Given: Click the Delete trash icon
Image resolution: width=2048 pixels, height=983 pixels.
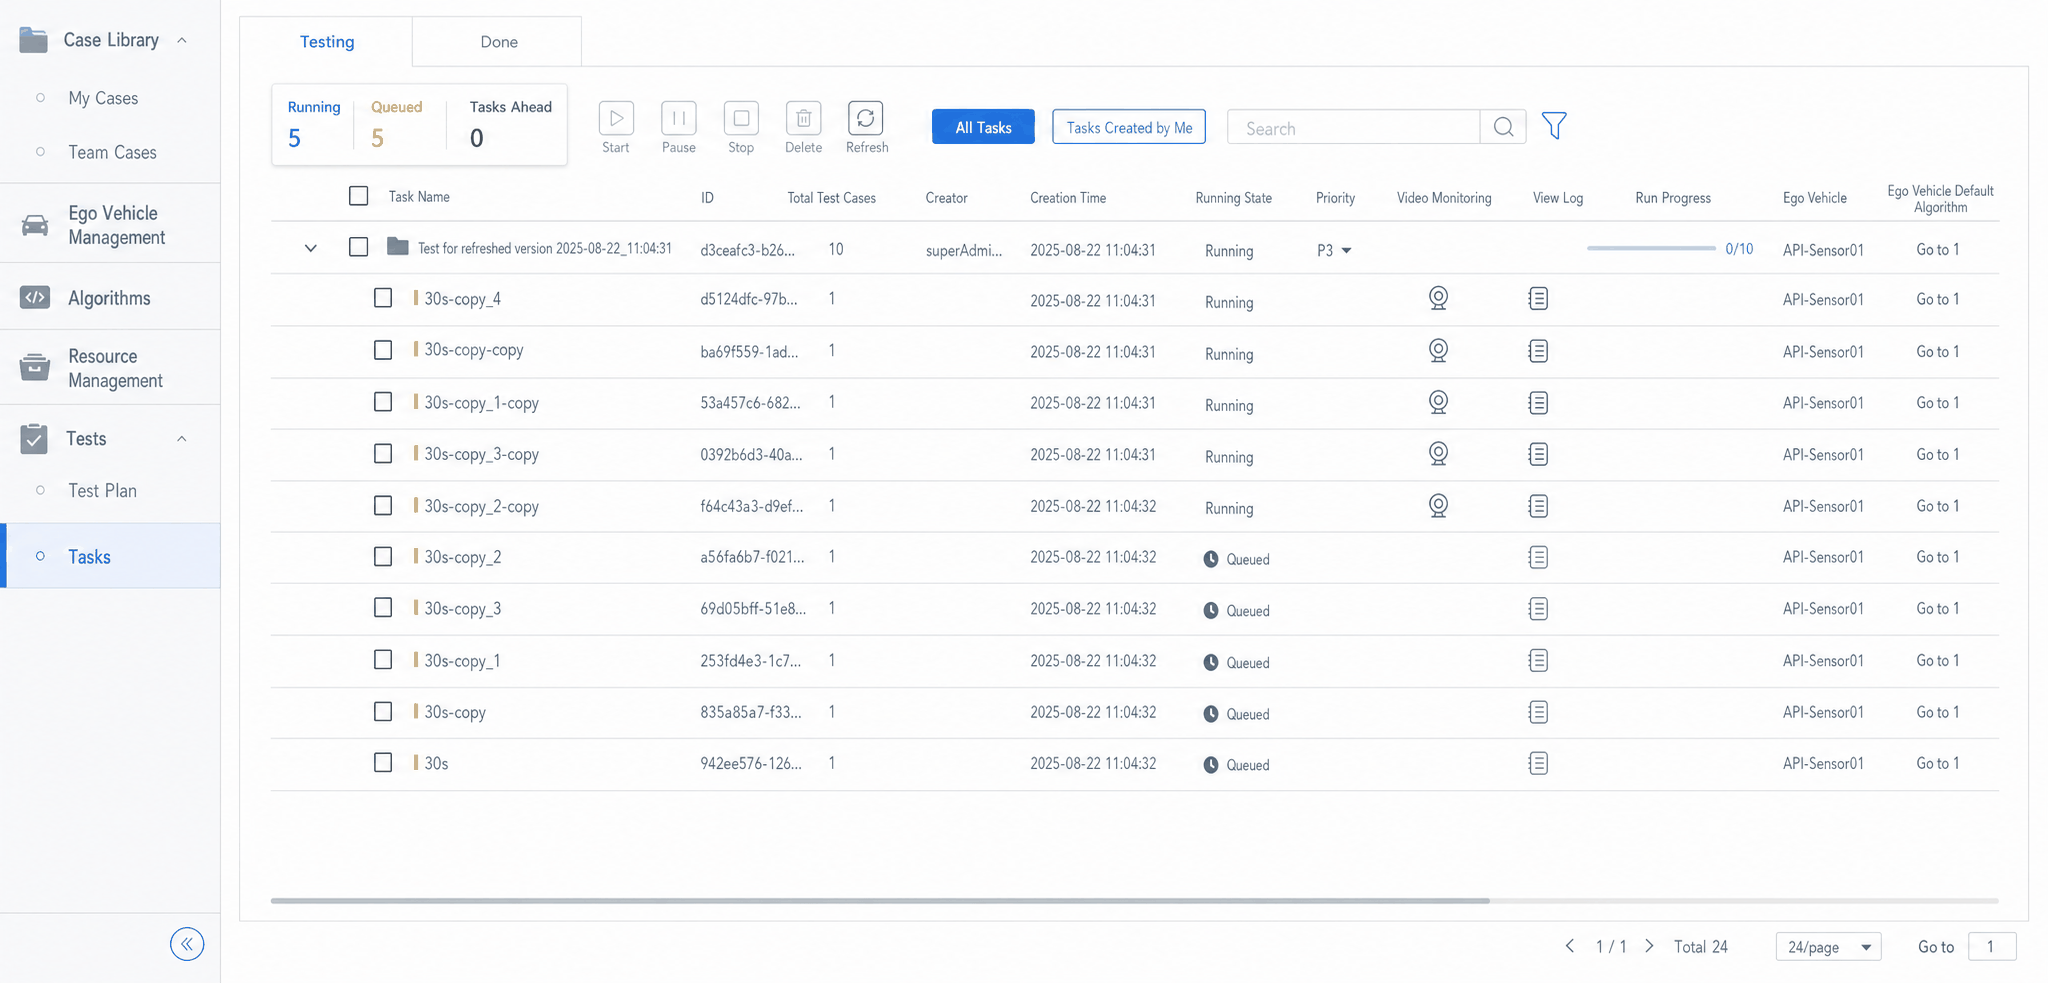Looking at the screenshot, I should pyautogui.click(x=803, y=118).
